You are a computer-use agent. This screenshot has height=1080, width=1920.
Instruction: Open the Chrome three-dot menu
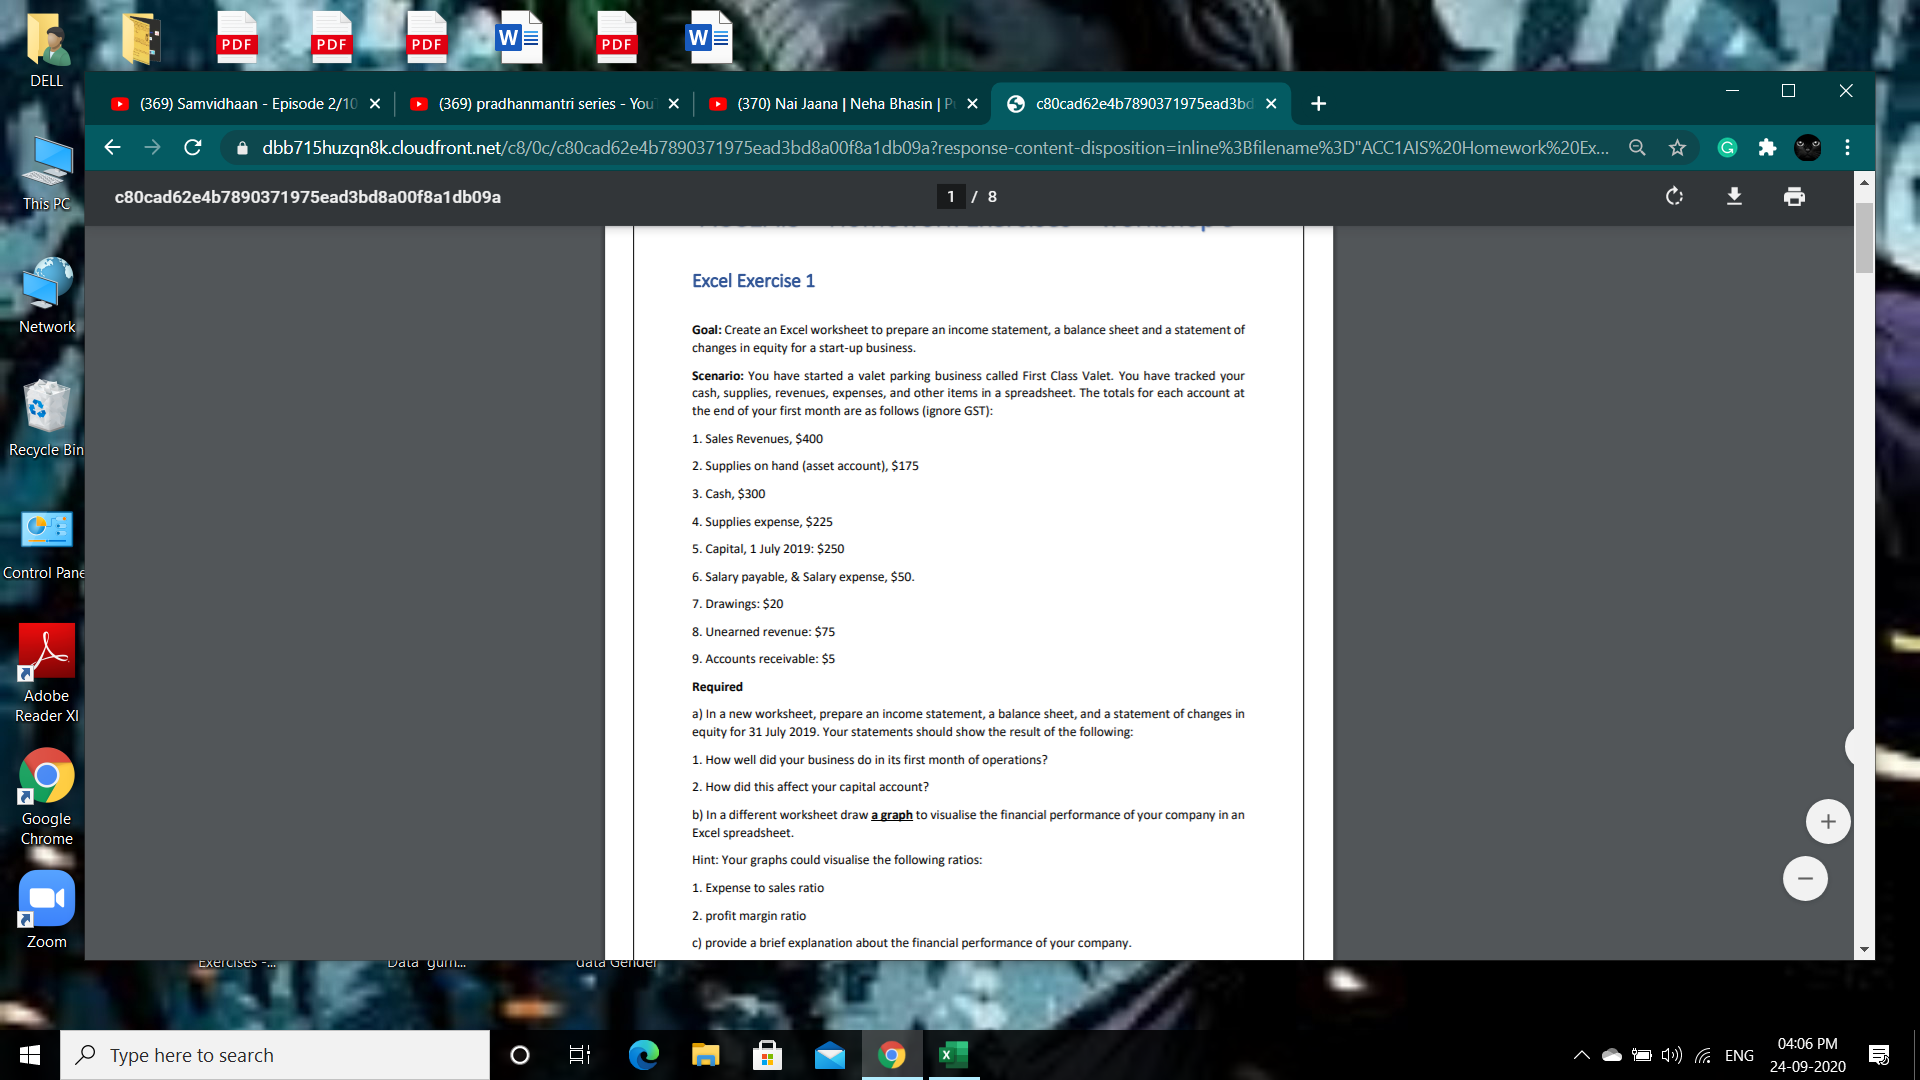pos(1847,148)
